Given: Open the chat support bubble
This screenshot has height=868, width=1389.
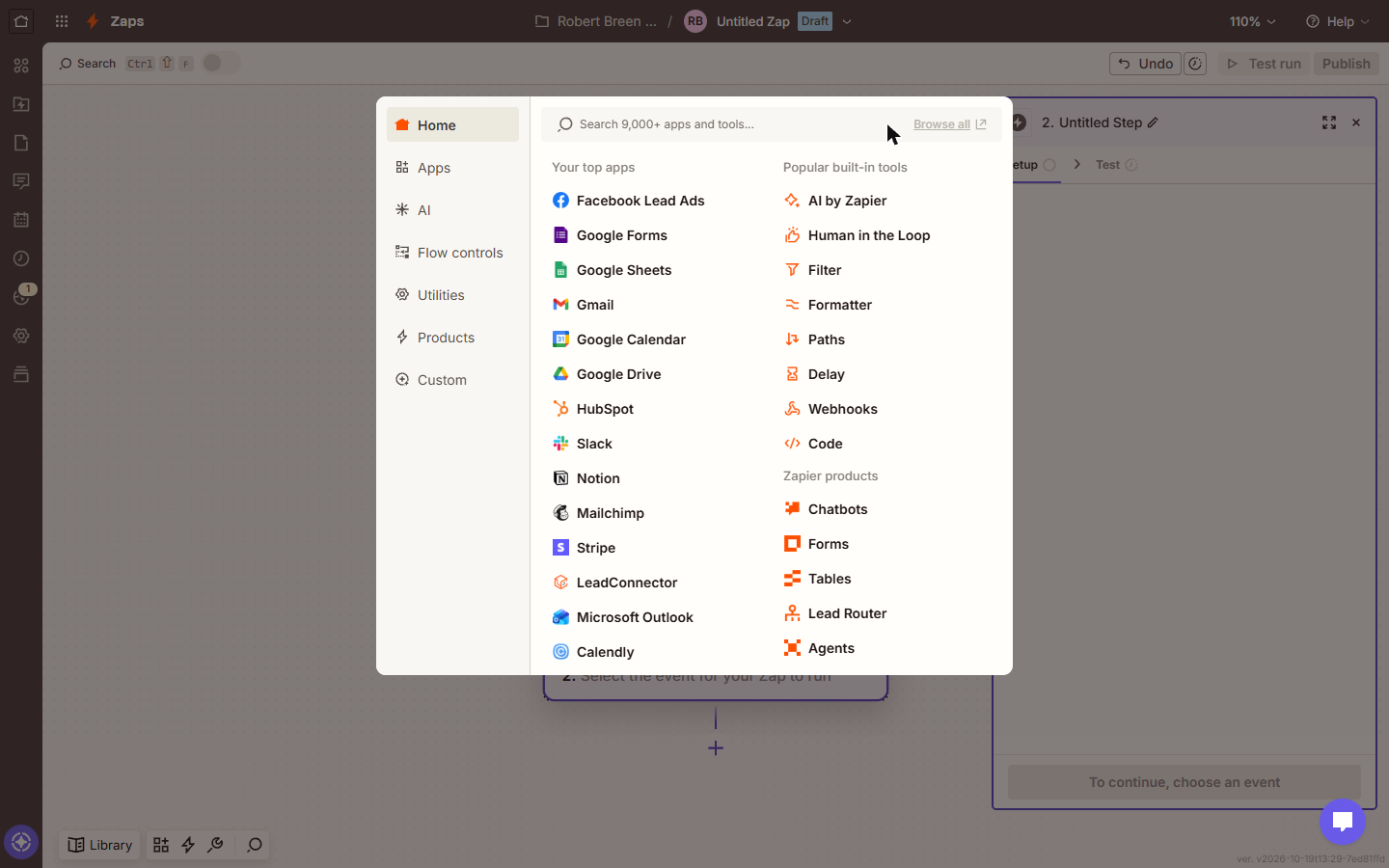Looking at the screenshot, I should (x=1342, y=822).
